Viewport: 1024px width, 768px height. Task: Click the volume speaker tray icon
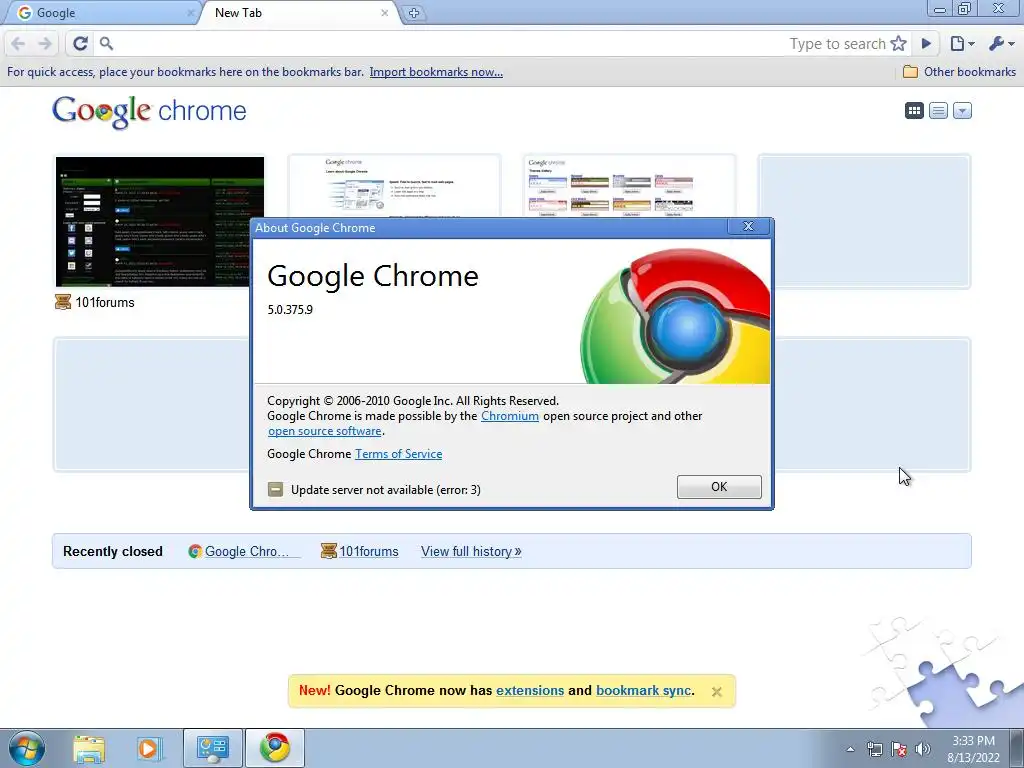923,749
